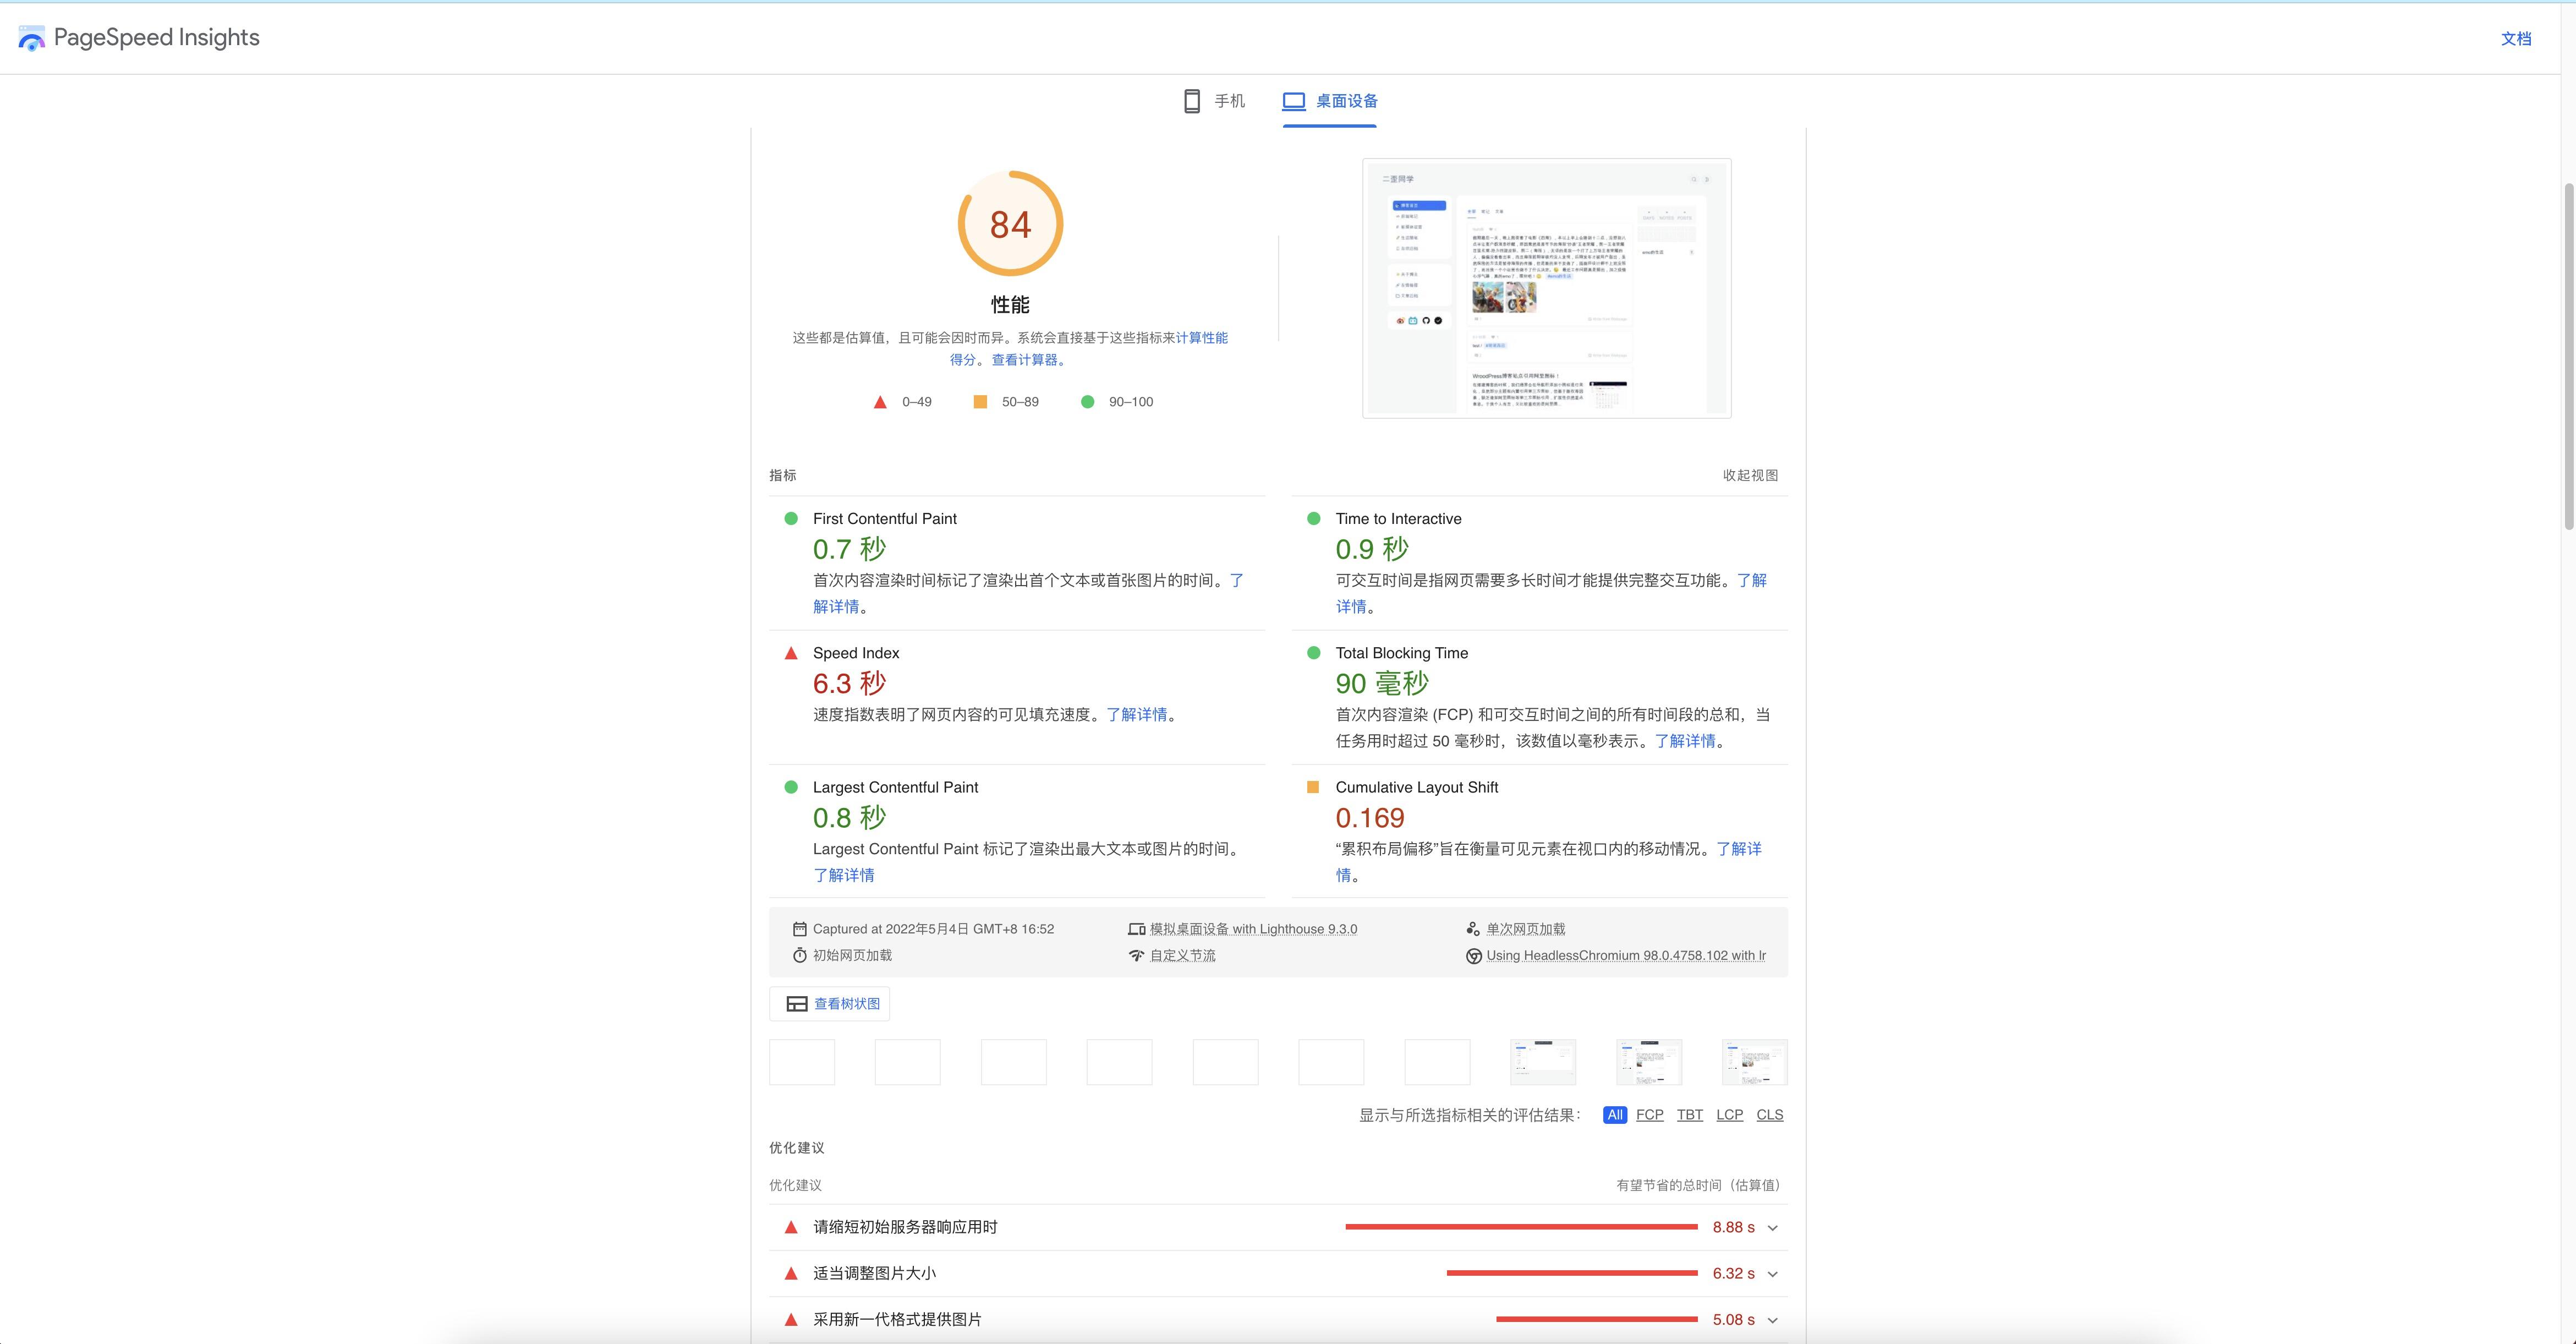
Task: Enable the FCP results filter
Action: coord(1650,1114)
